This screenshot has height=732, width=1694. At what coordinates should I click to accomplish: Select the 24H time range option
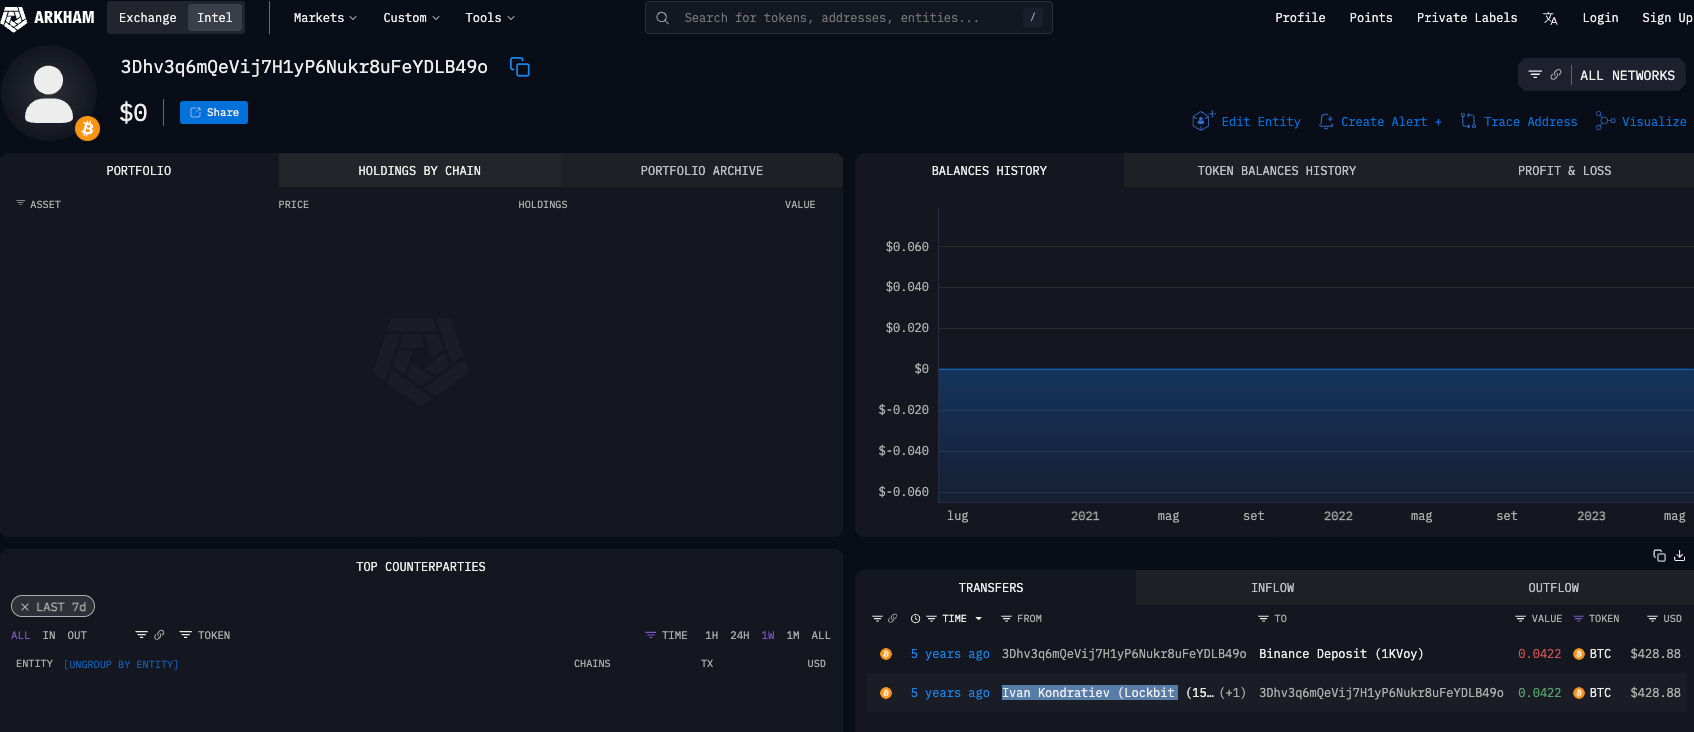point(739,635)
